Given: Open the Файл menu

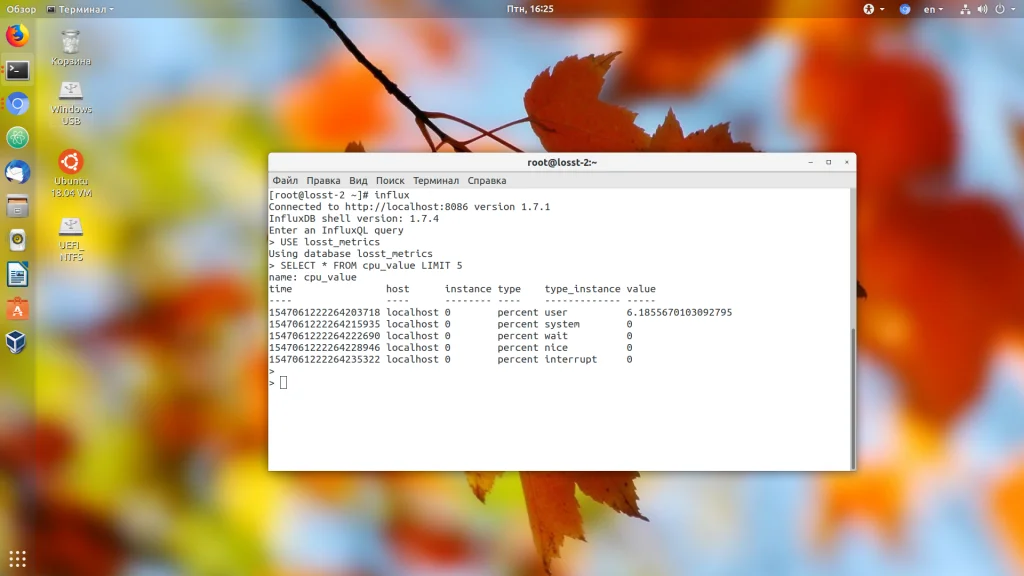Looking at the screenshot, I should pyautogui.click(x=285, y=180).
